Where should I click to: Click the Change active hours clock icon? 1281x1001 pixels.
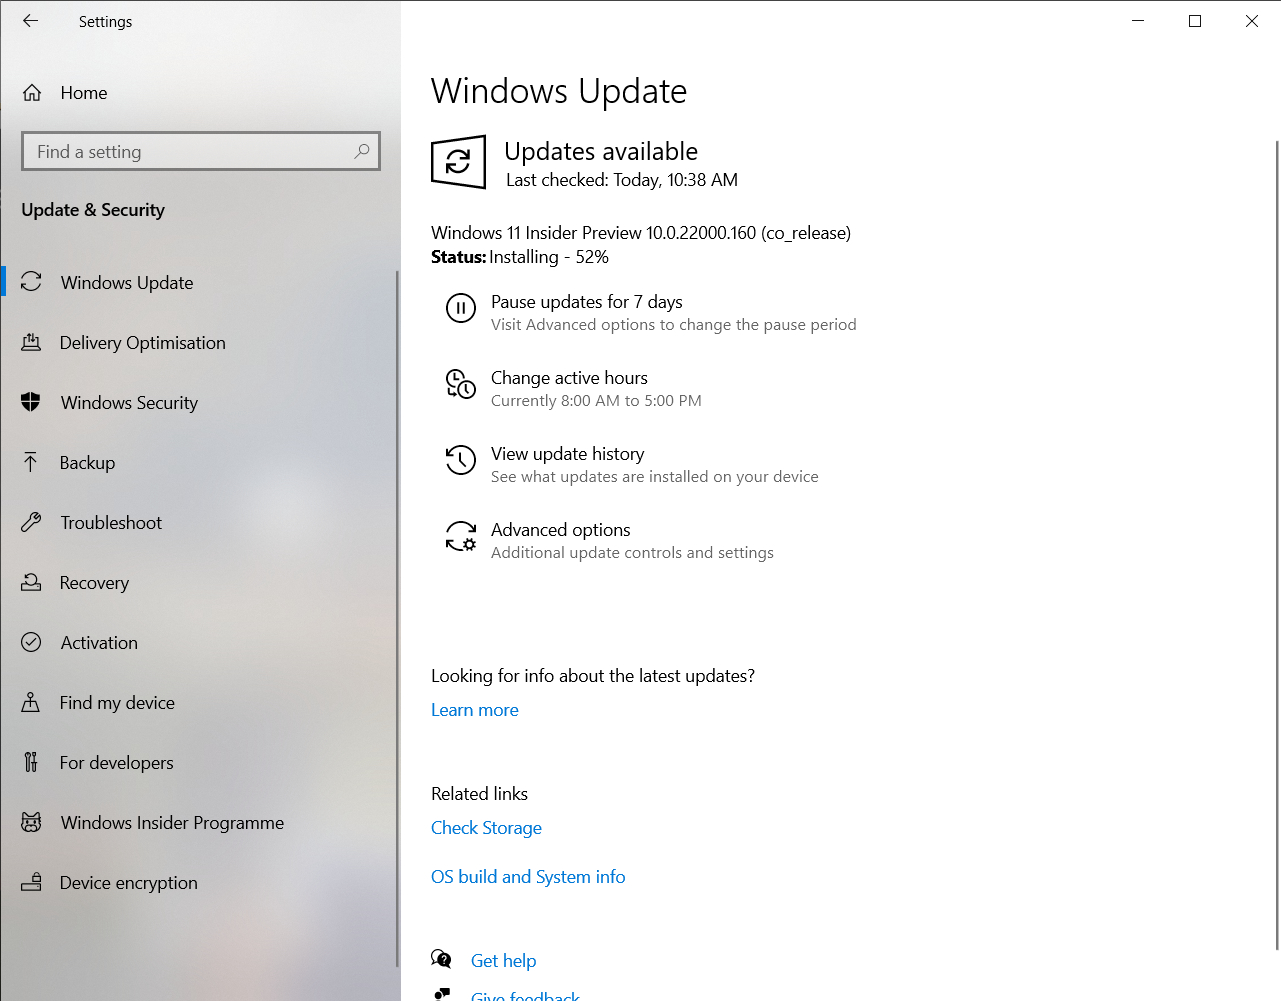click(x=461, y=384)
